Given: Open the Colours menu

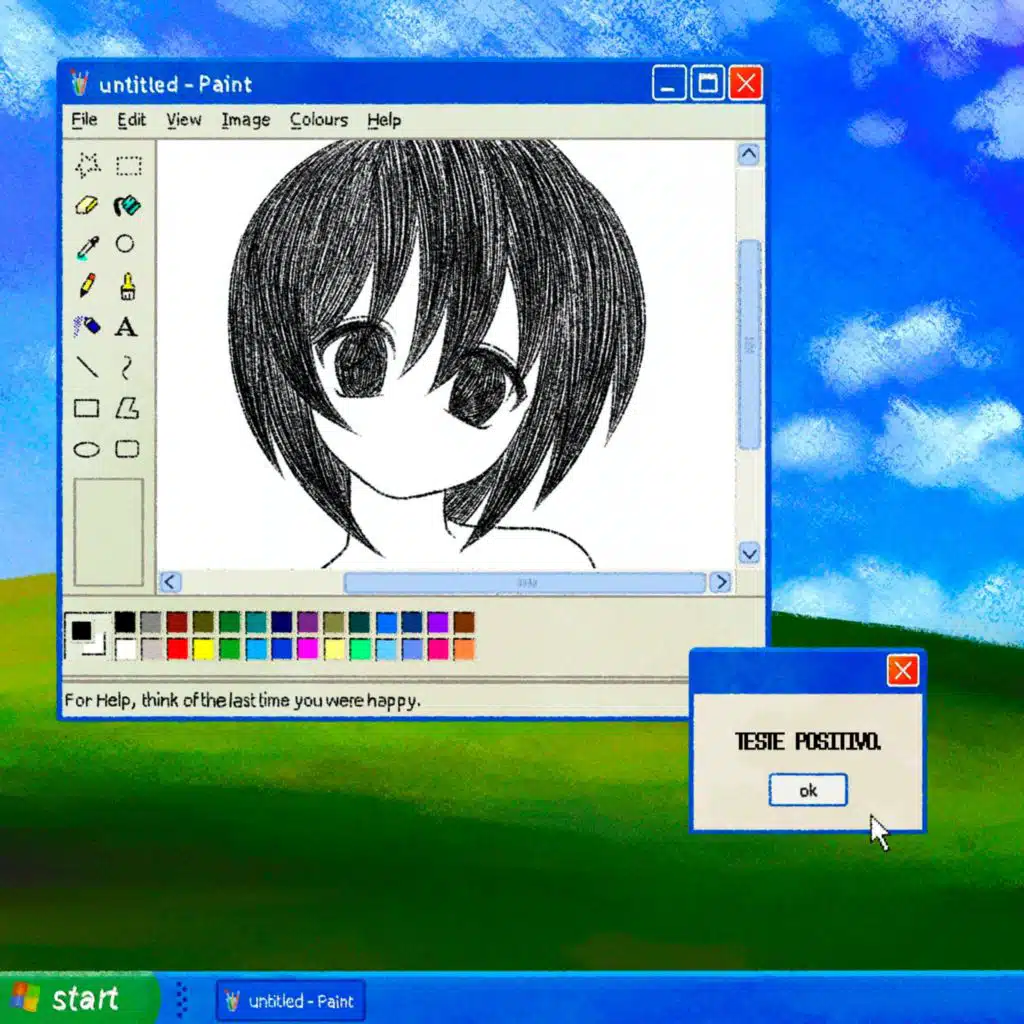Looking at the screenshot, I should pos(319,120).
